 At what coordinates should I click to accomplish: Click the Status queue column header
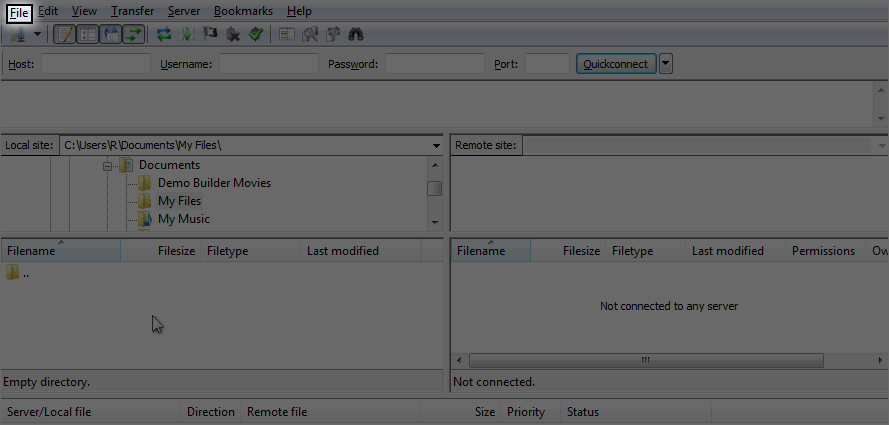(x=636, y=412)
